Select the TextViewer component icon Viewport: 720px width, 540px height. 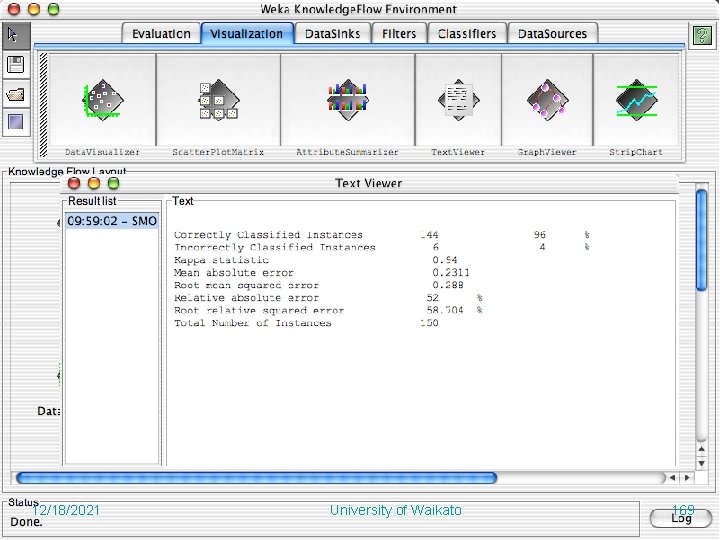point(458,100)
